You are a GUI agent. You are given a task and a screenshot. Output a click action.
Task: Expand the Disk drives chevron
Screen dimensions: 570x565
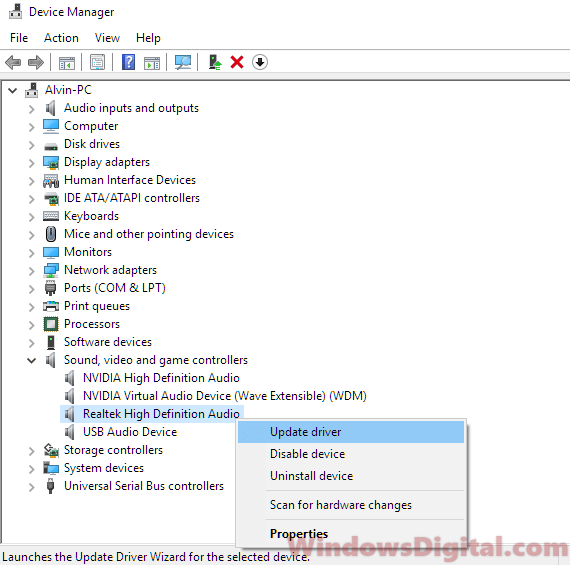pos(32,145)
